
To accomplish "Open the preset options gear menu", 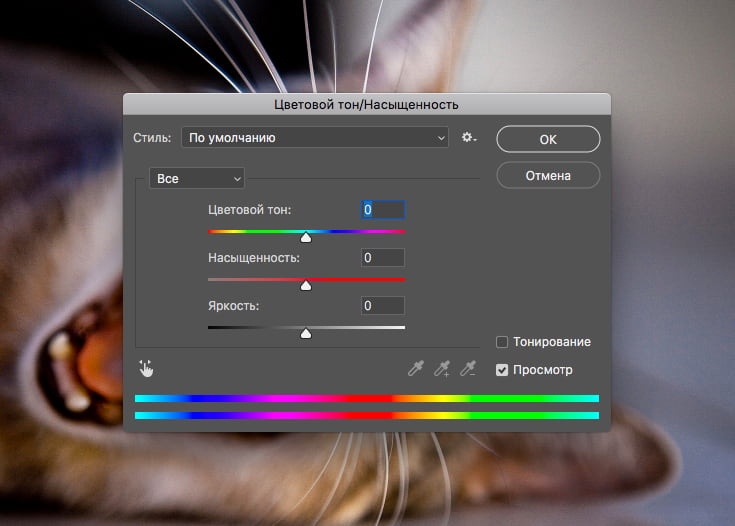I will click(468, 138).
